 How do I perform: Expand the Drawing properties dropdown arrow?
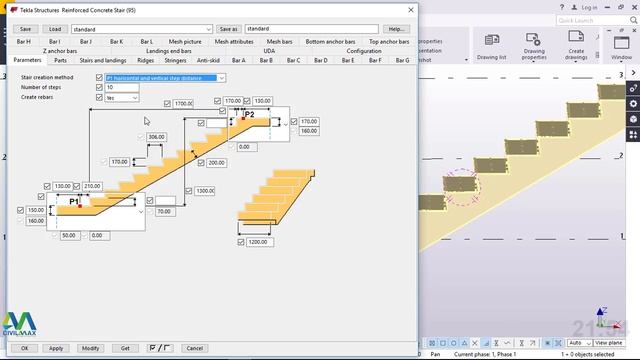pos(533,62)
